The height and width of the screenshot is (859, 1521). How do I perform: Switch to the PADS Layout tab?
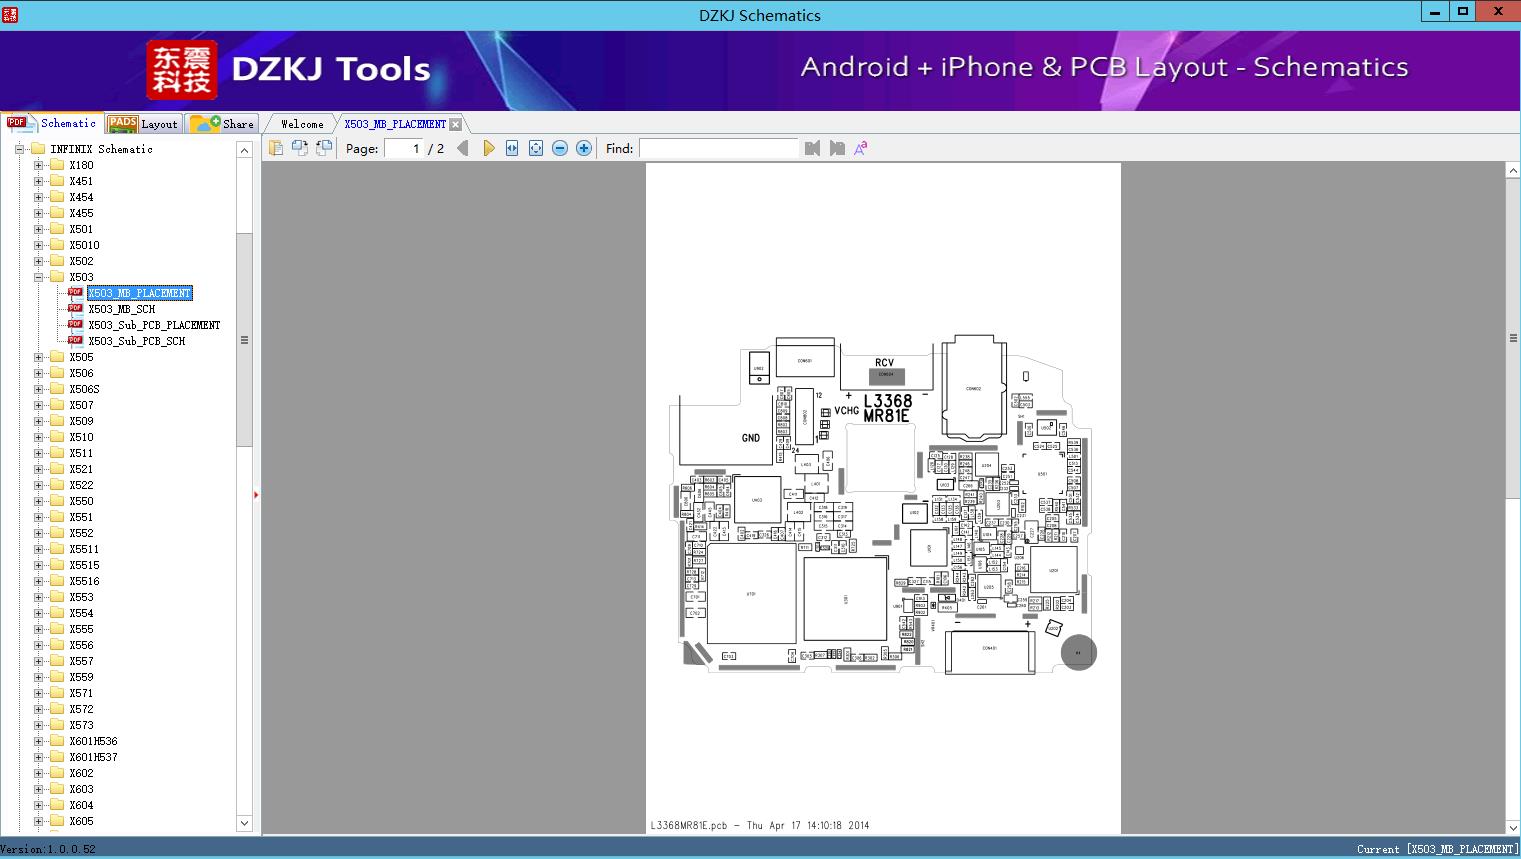point(143,123)
